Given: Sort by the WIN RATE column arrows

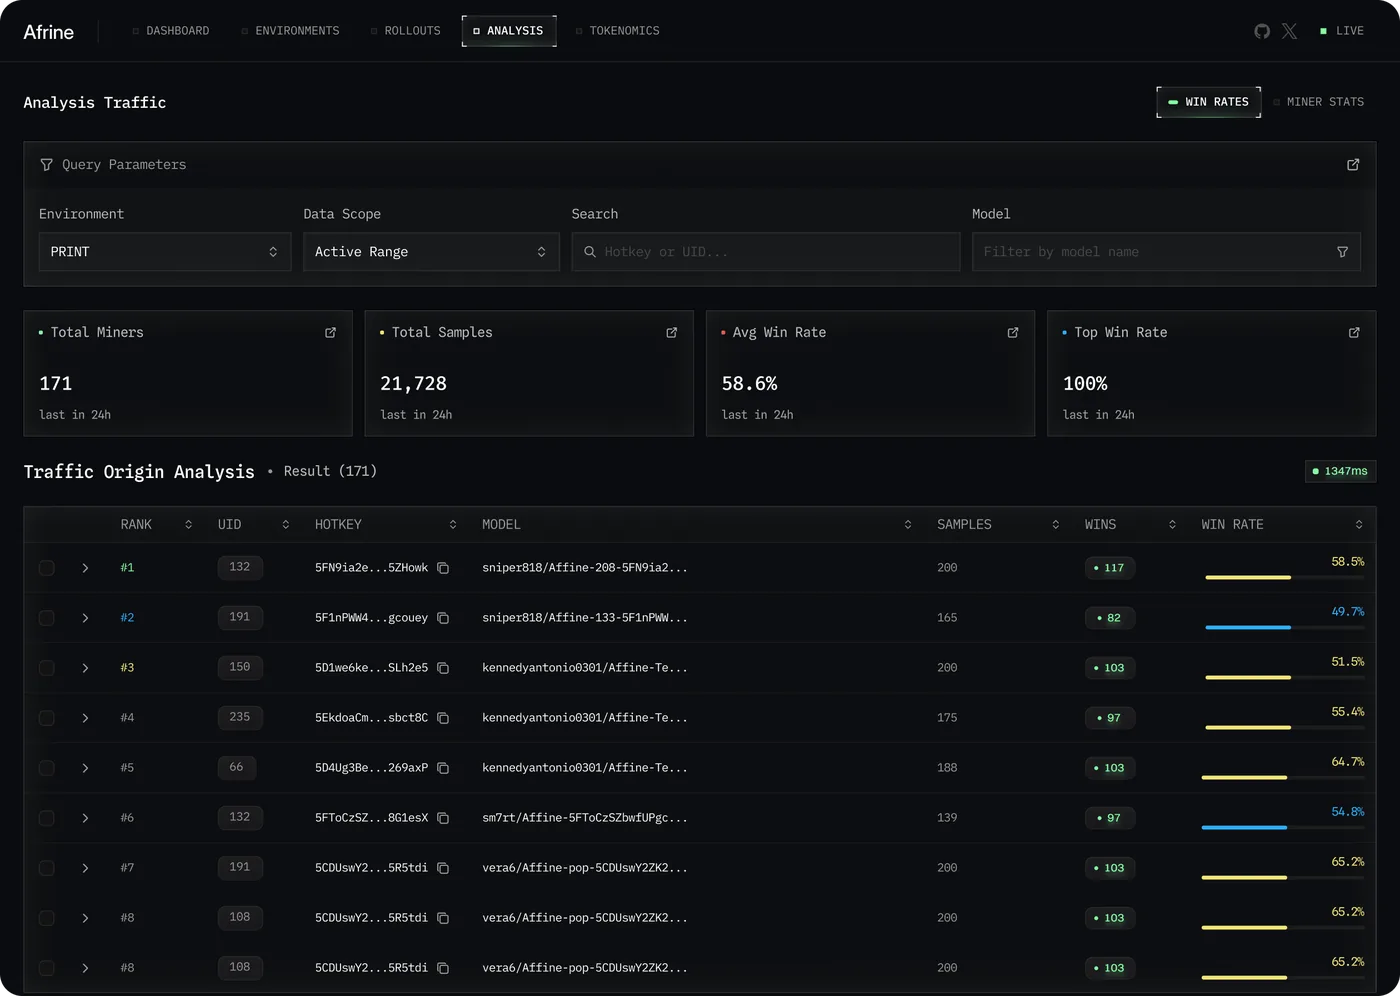Looking at the screenshot, I should pos(1359,525).
